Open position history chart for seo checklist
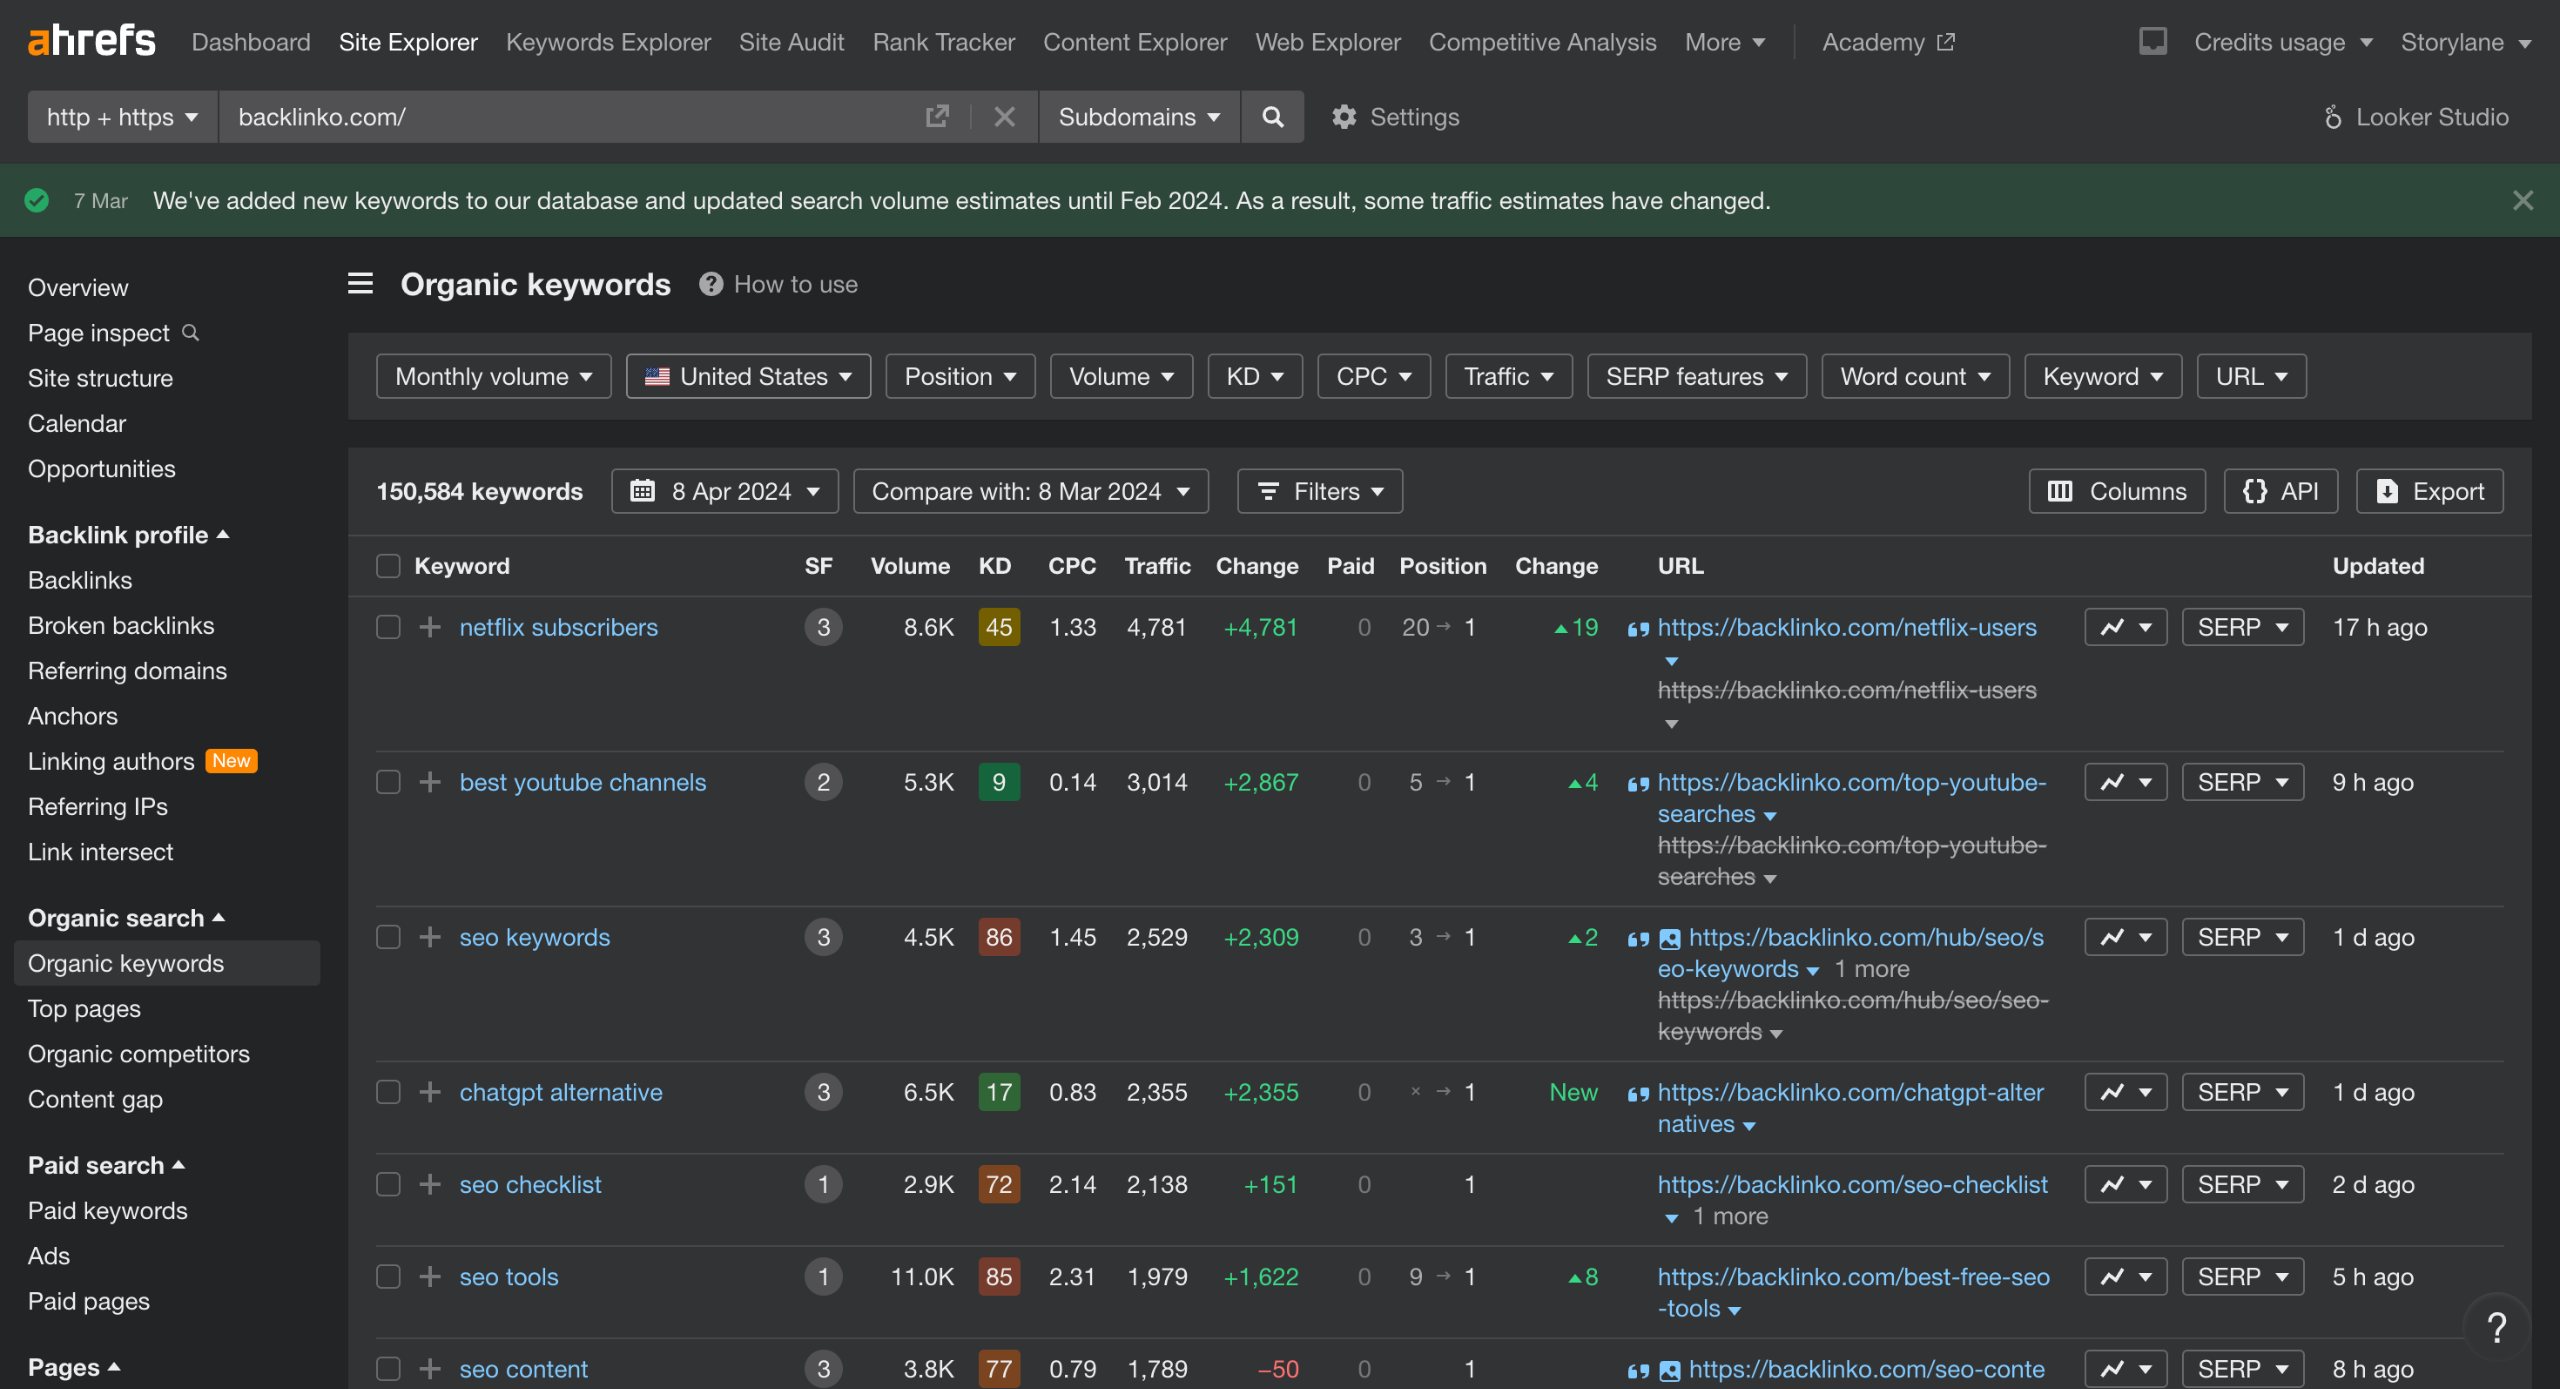The height and width of the screenshot is (1389, 2560). click(2125, 1184)
